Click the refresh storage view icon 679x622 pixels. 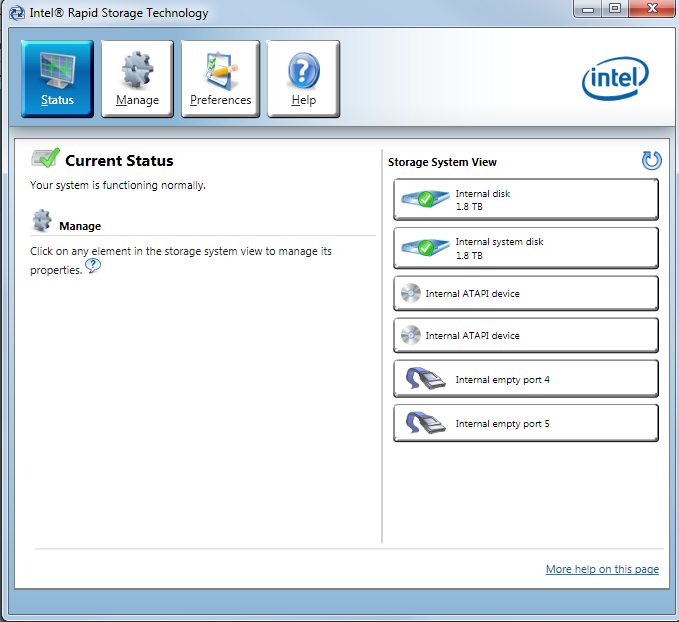[651, 160]
